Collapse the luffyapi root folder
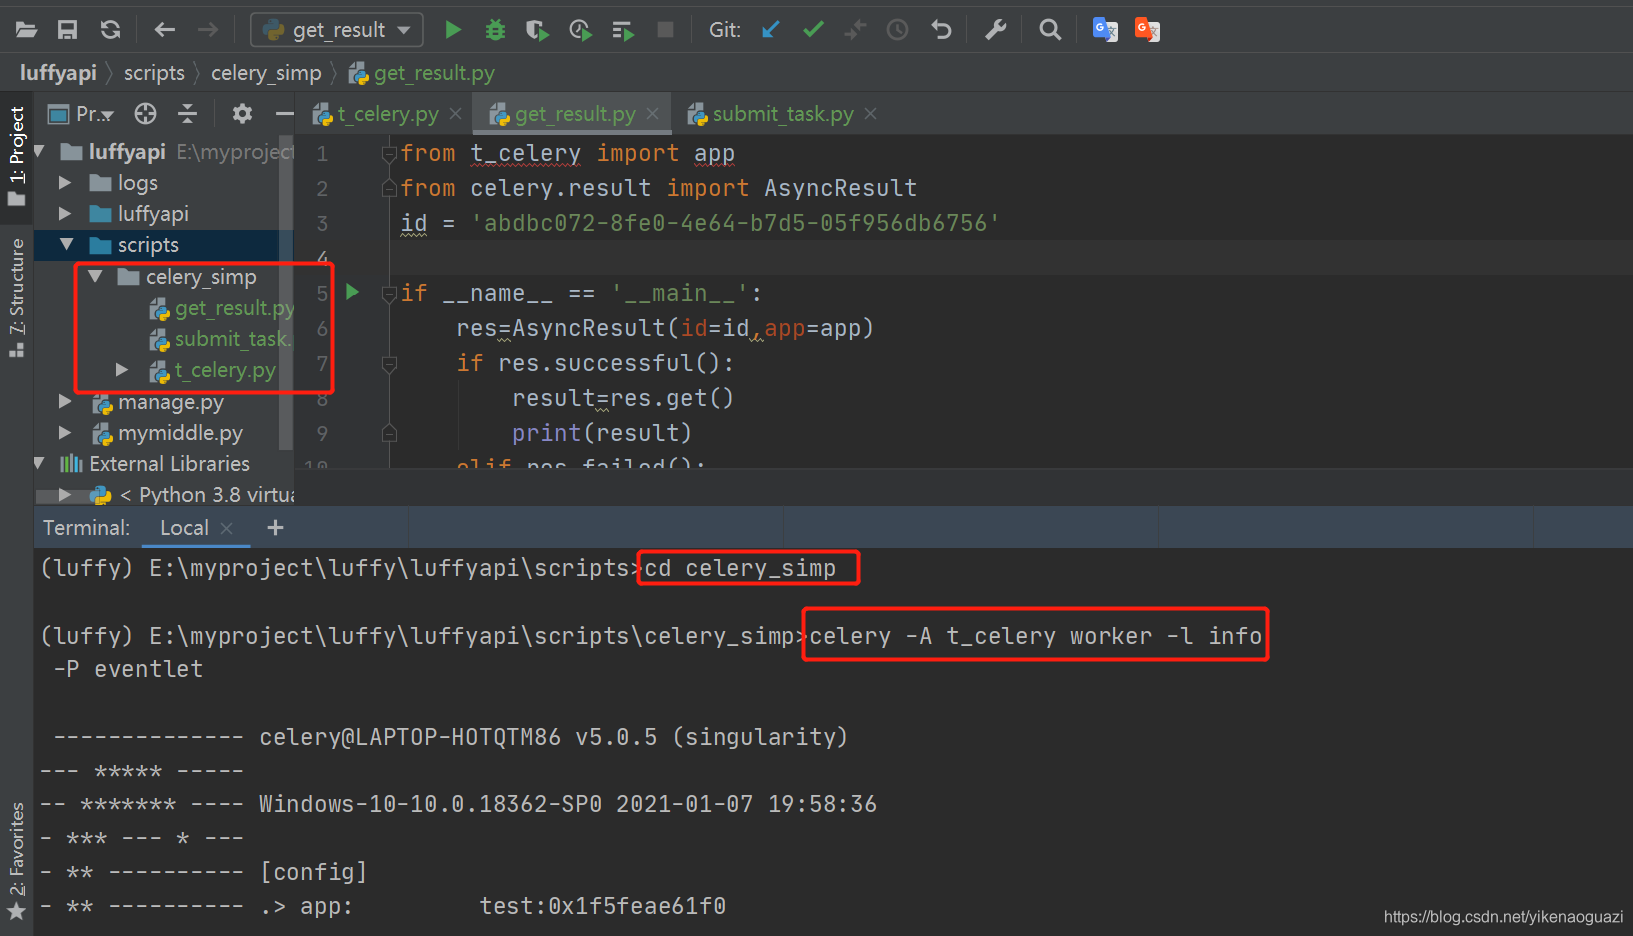The height and width of the screenshot is (936, 1633). coord(39,152)
